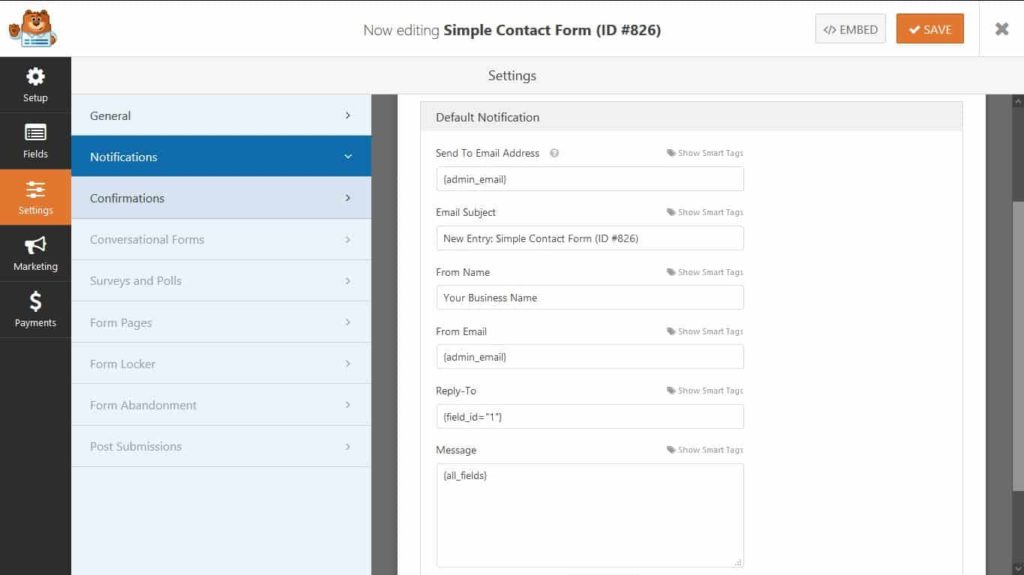This screenshot has width=1024, height=575.
Task: Open the Confirmations settings section
Action: click(221, 198)
